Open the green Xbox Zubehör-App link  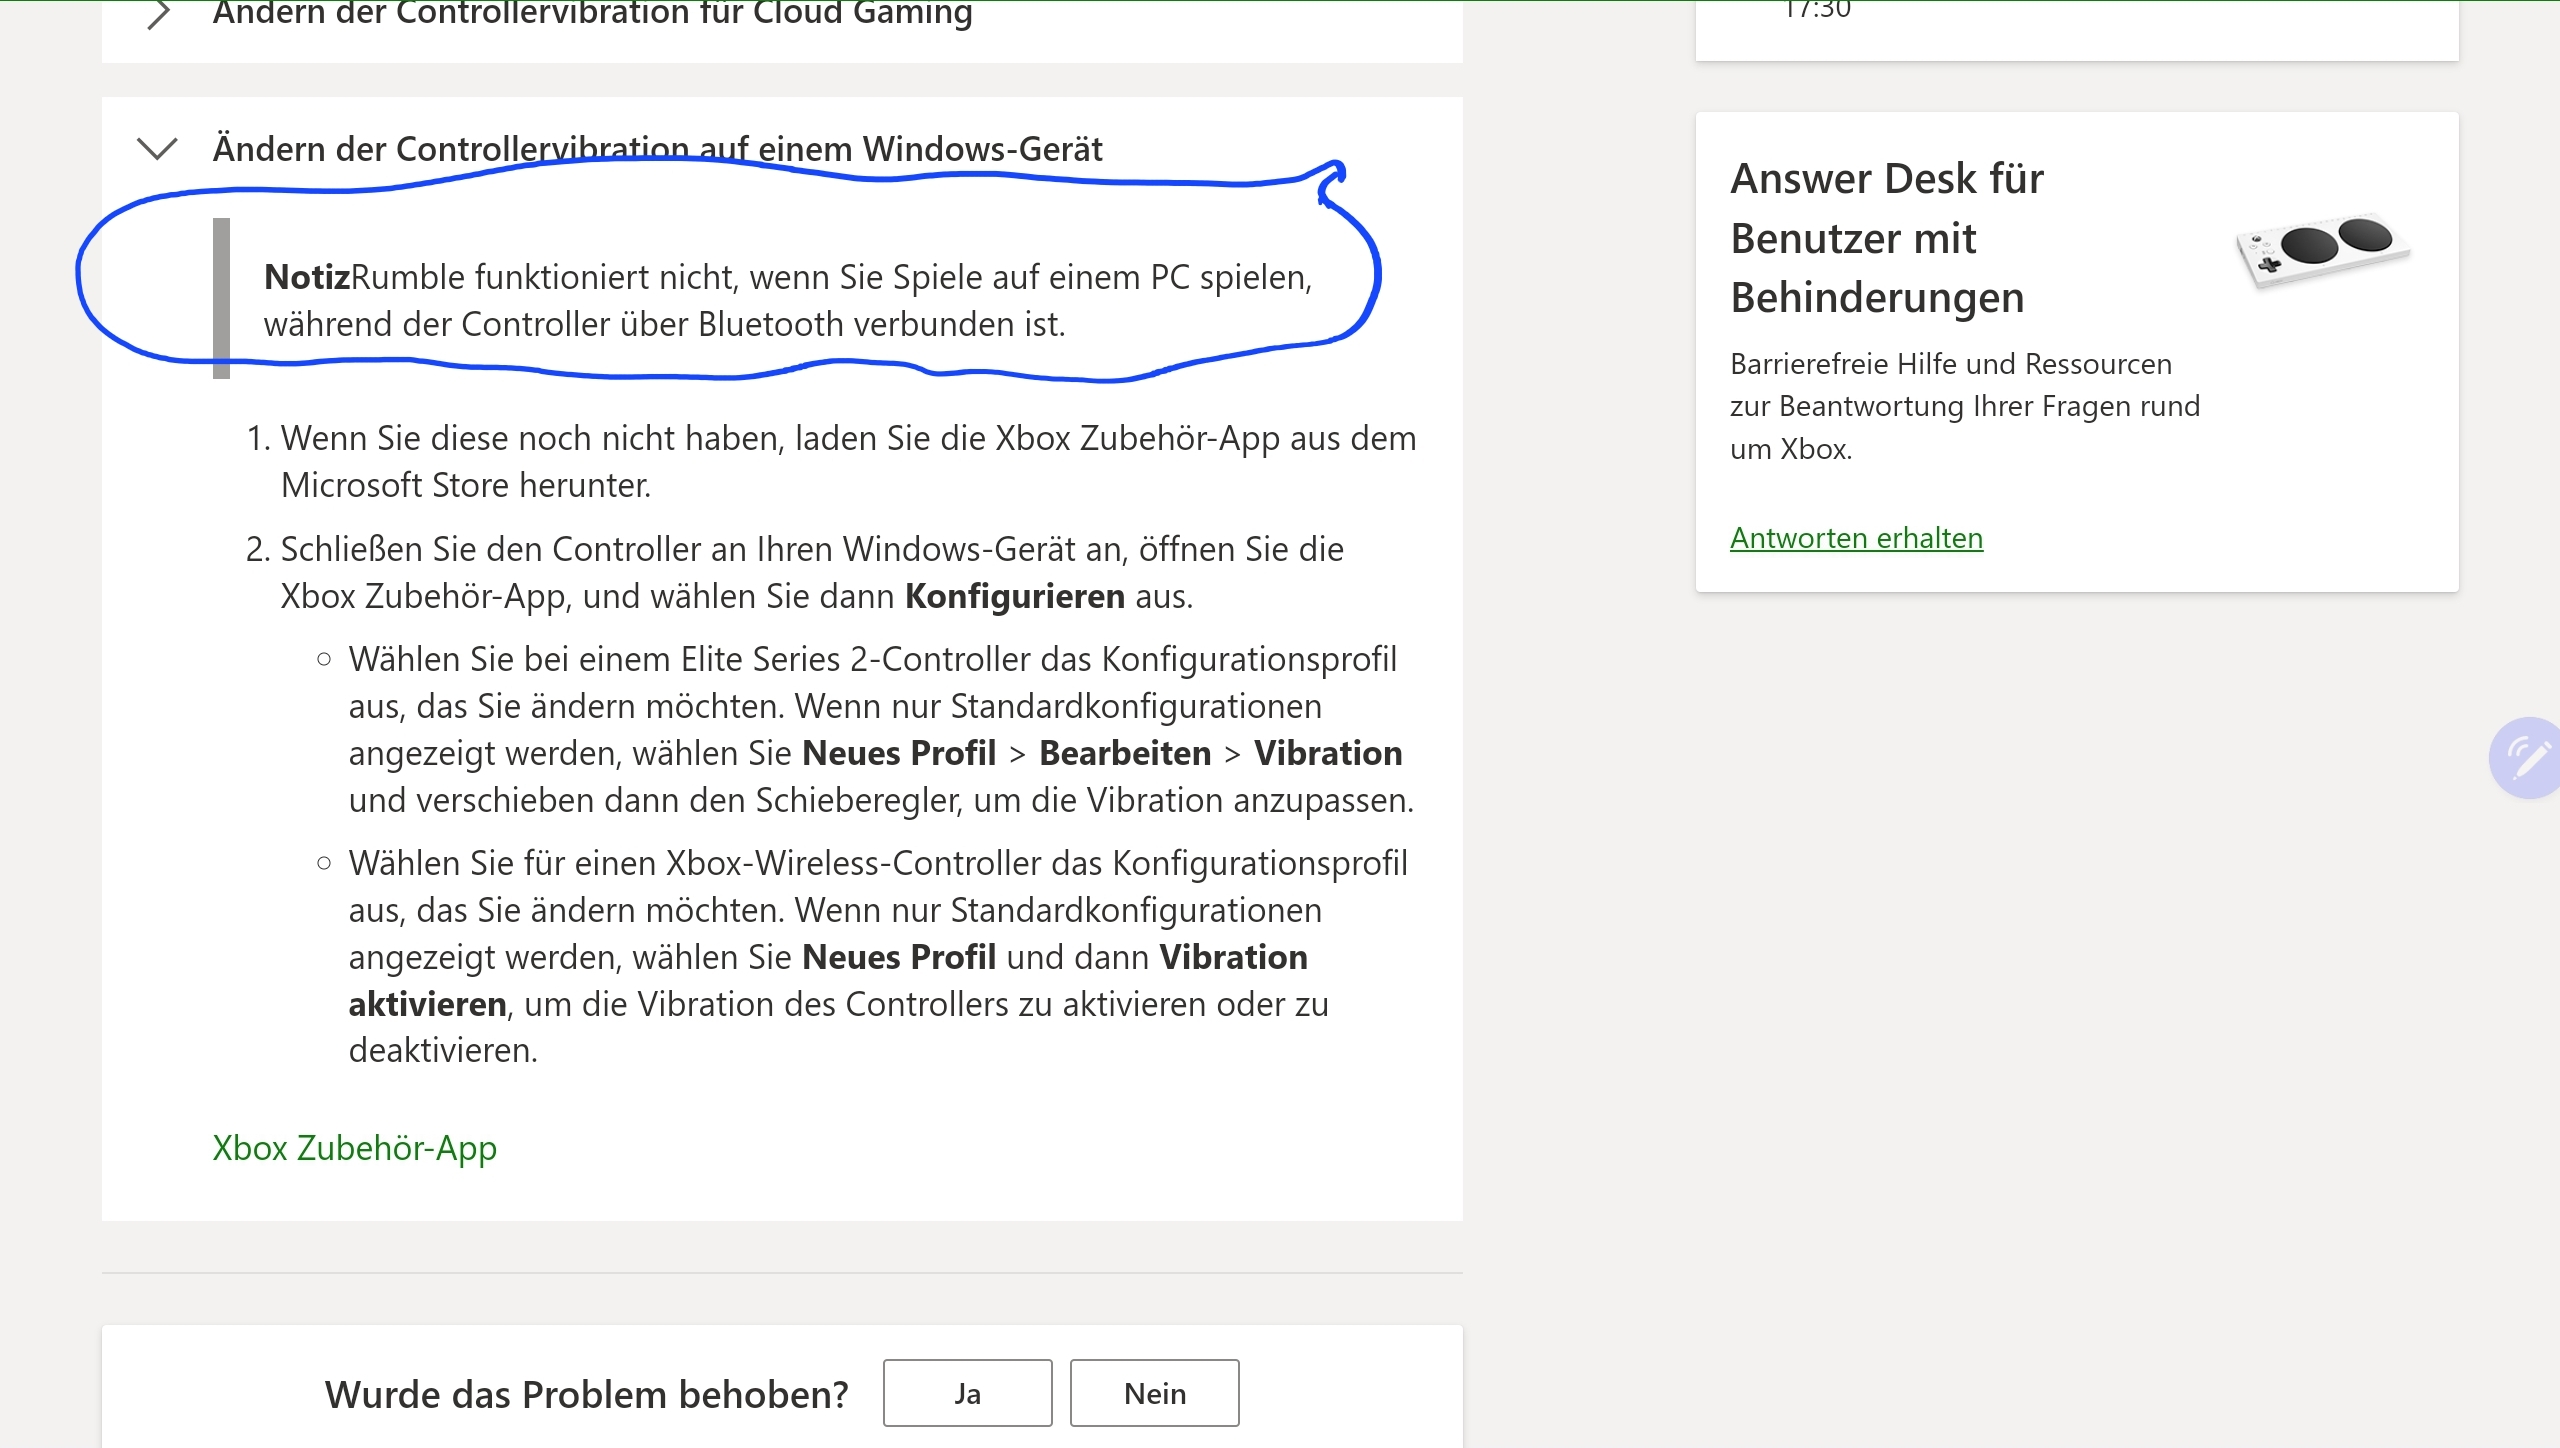pos(354,1147)
